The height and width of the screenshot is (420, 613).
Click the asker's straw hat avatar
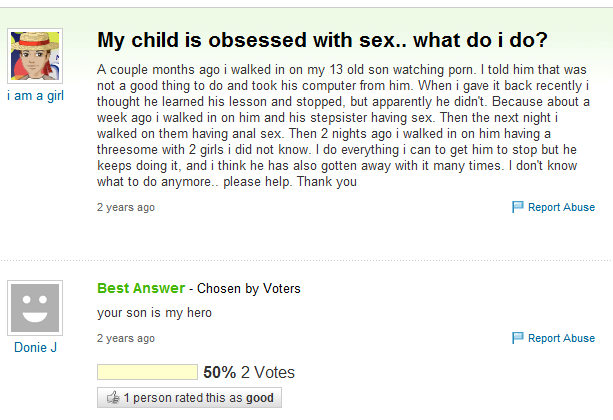click(x=35, y=55)
